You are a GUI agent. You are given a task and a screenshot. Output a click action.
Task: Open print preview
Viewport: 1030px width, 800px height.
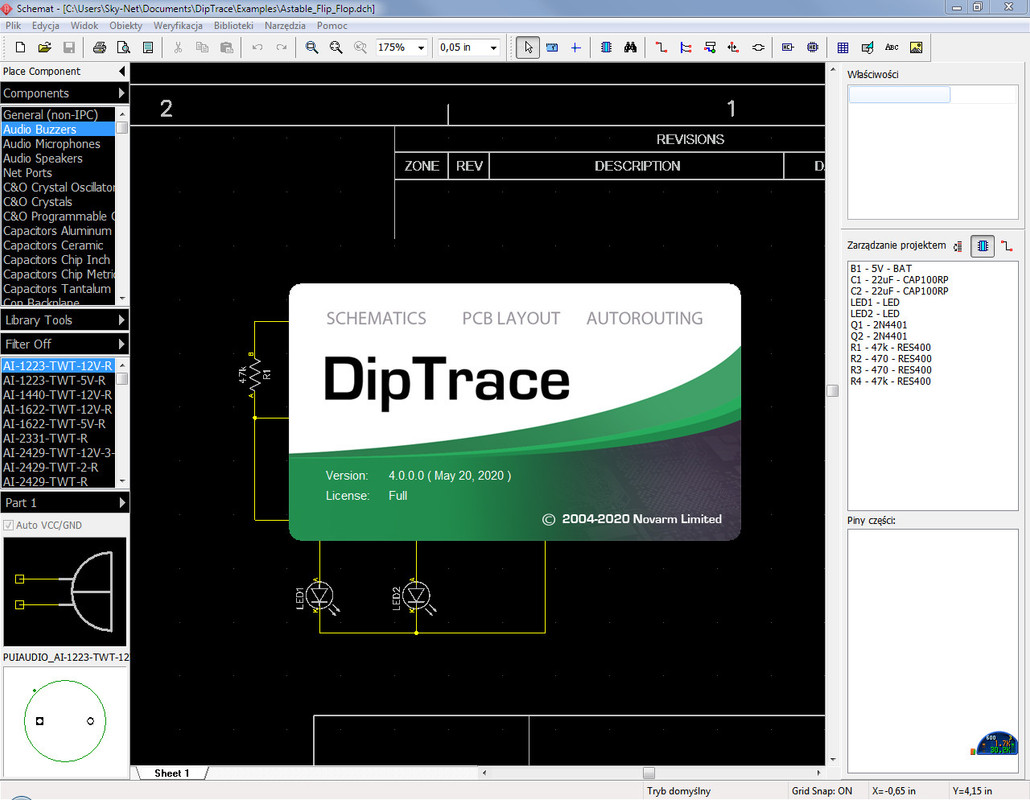click(123, 47)
